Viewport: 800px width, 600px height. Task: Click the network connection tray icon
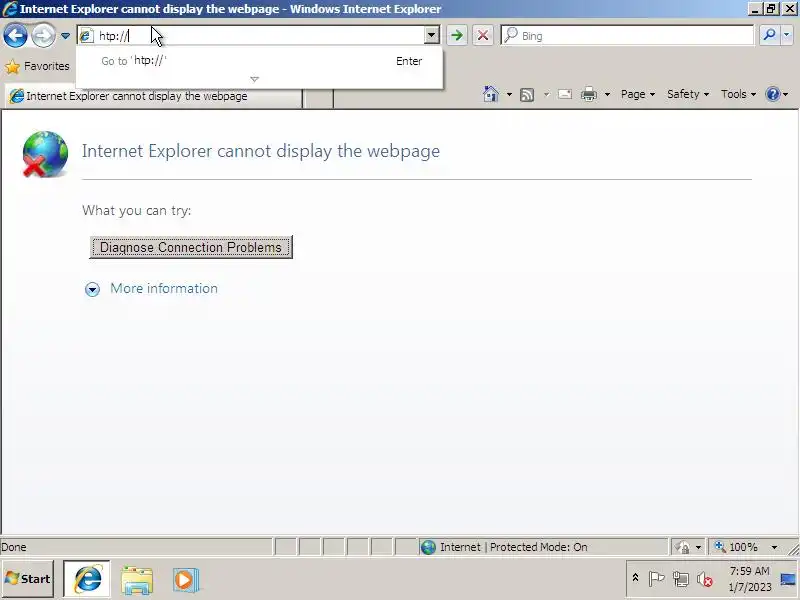pyautogui.click(x=681, y=579)
